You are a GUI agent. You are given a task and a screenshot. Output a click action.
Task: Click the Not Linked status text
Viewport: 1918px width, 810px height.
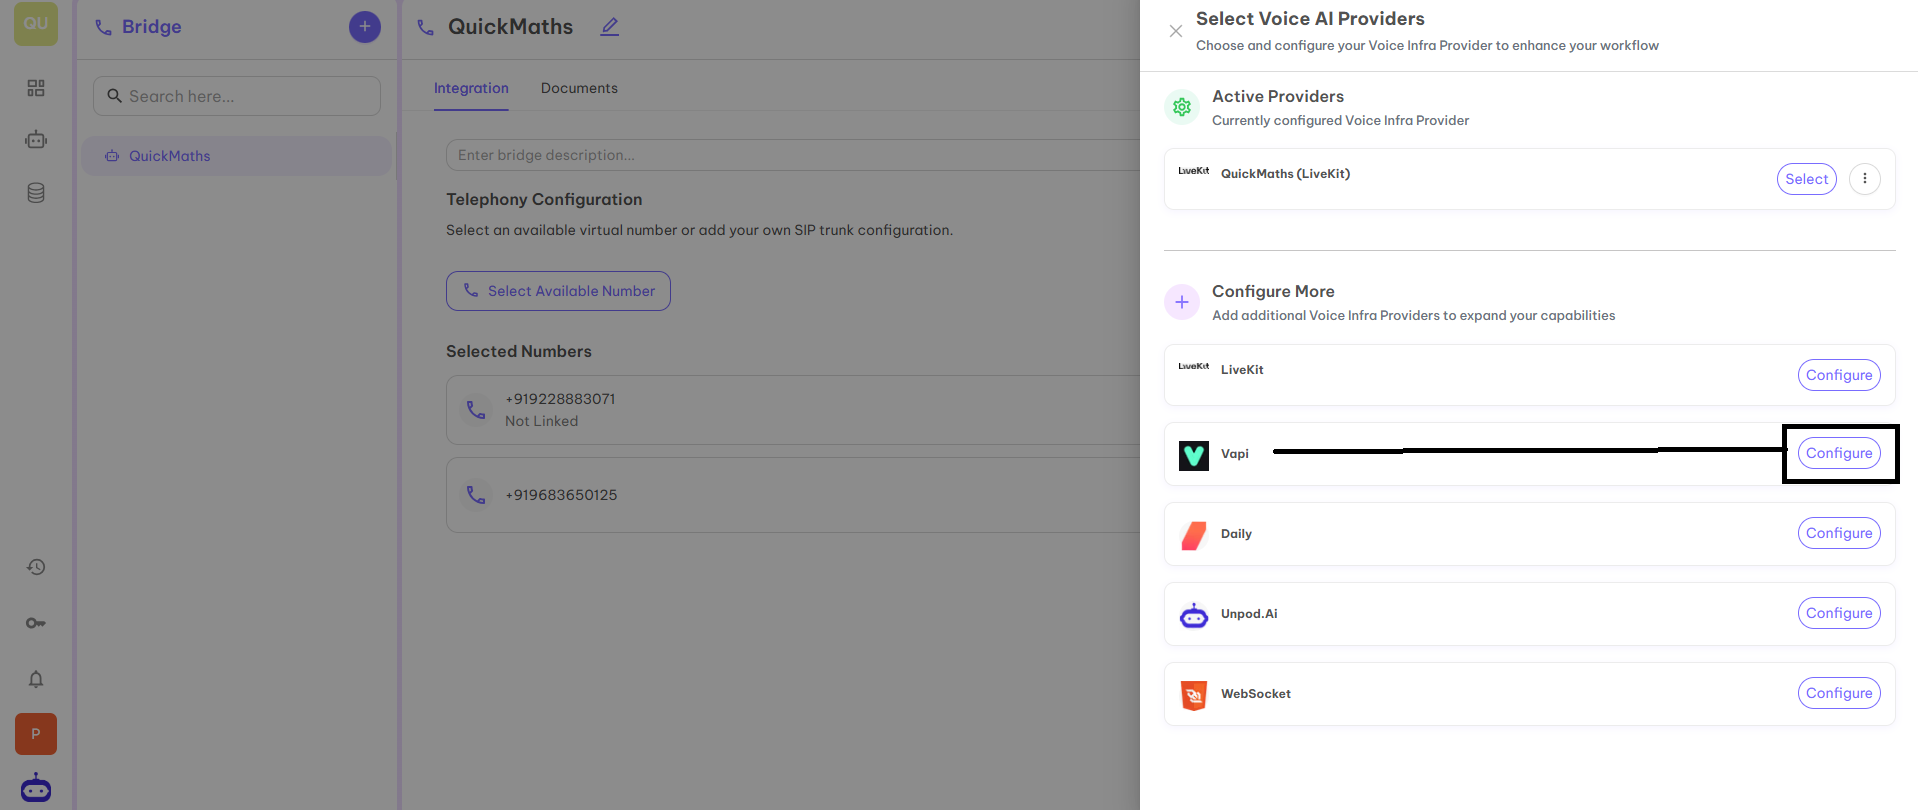click(541, 421)
